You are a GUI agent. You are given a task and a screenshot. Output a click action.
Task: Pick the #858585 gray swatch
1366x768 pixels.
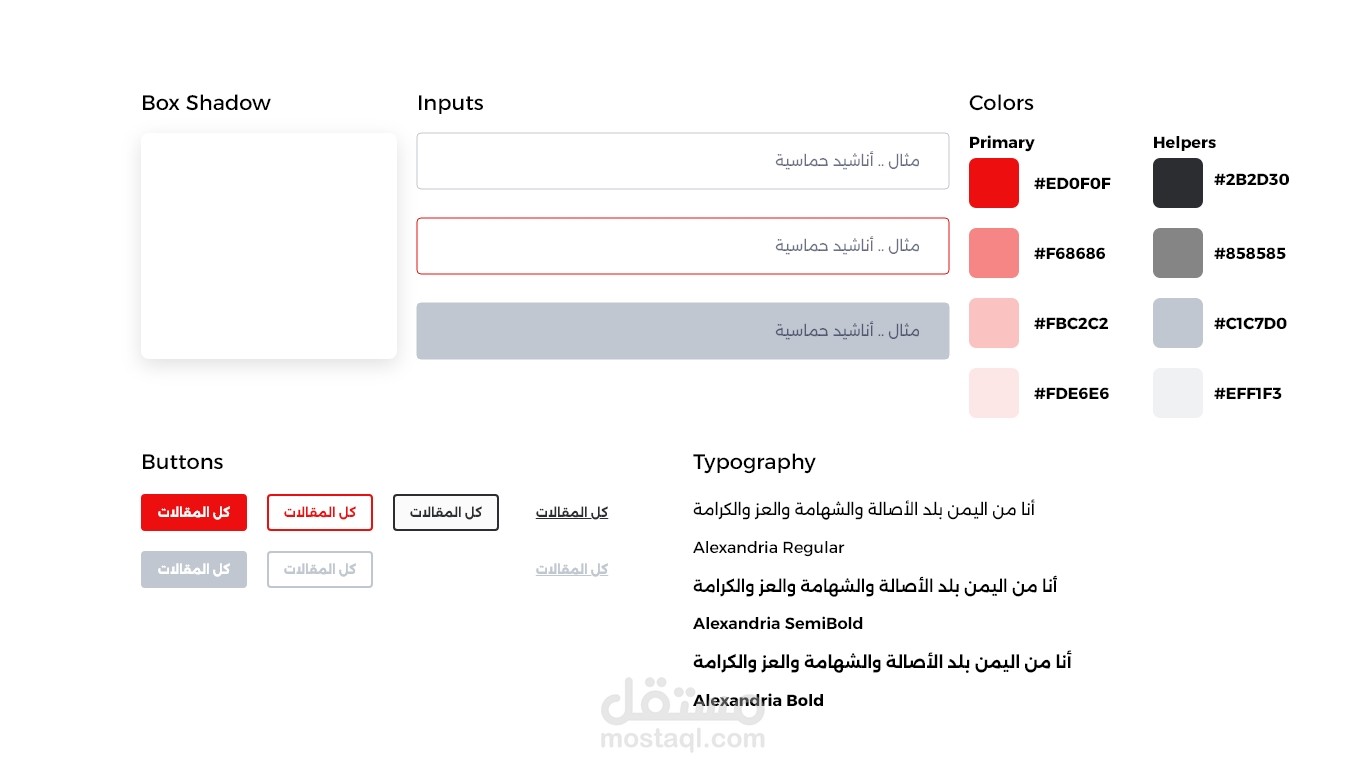click(1178, 253)
